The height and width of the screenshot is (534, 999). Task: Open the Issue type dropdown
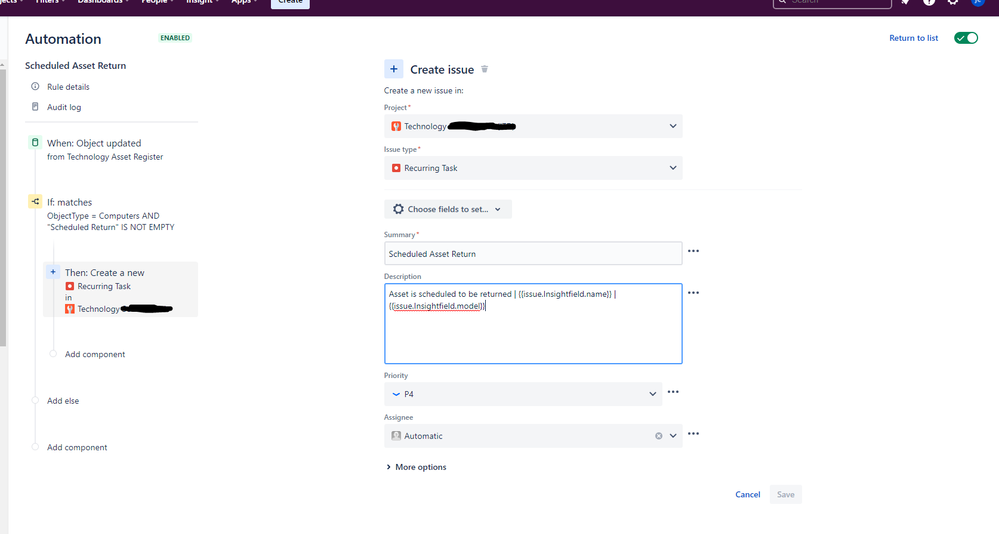[533, 168]
